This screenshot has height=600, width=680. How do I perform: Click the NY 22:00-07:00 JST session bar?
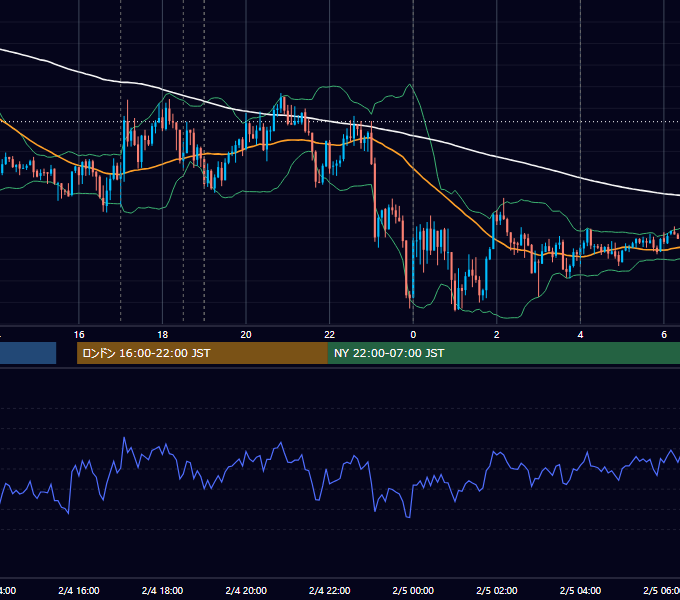point(503,353)
